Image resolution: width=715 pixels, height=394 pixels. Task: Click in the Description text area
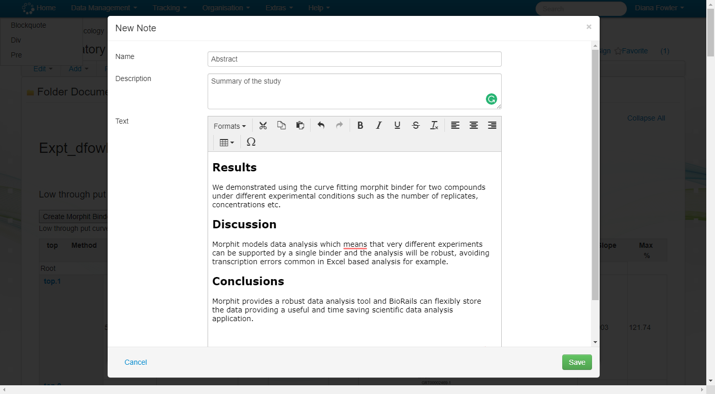354,91
